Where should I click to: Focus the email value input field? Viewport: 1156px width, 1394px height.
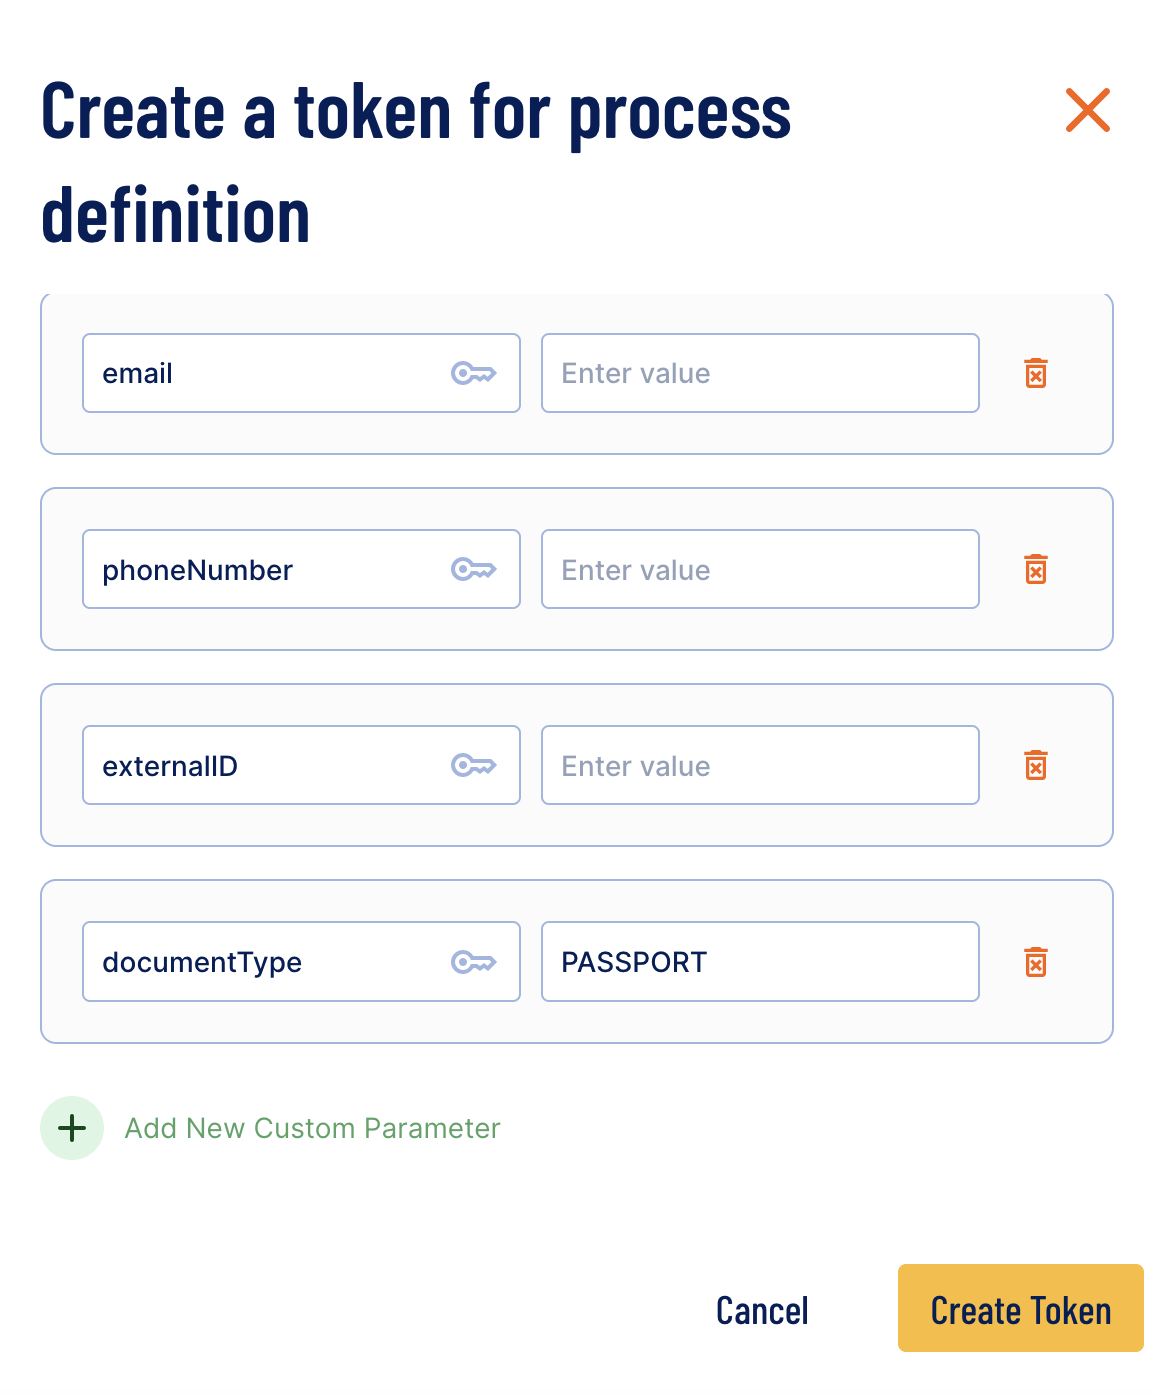click(x=760, y=373)
